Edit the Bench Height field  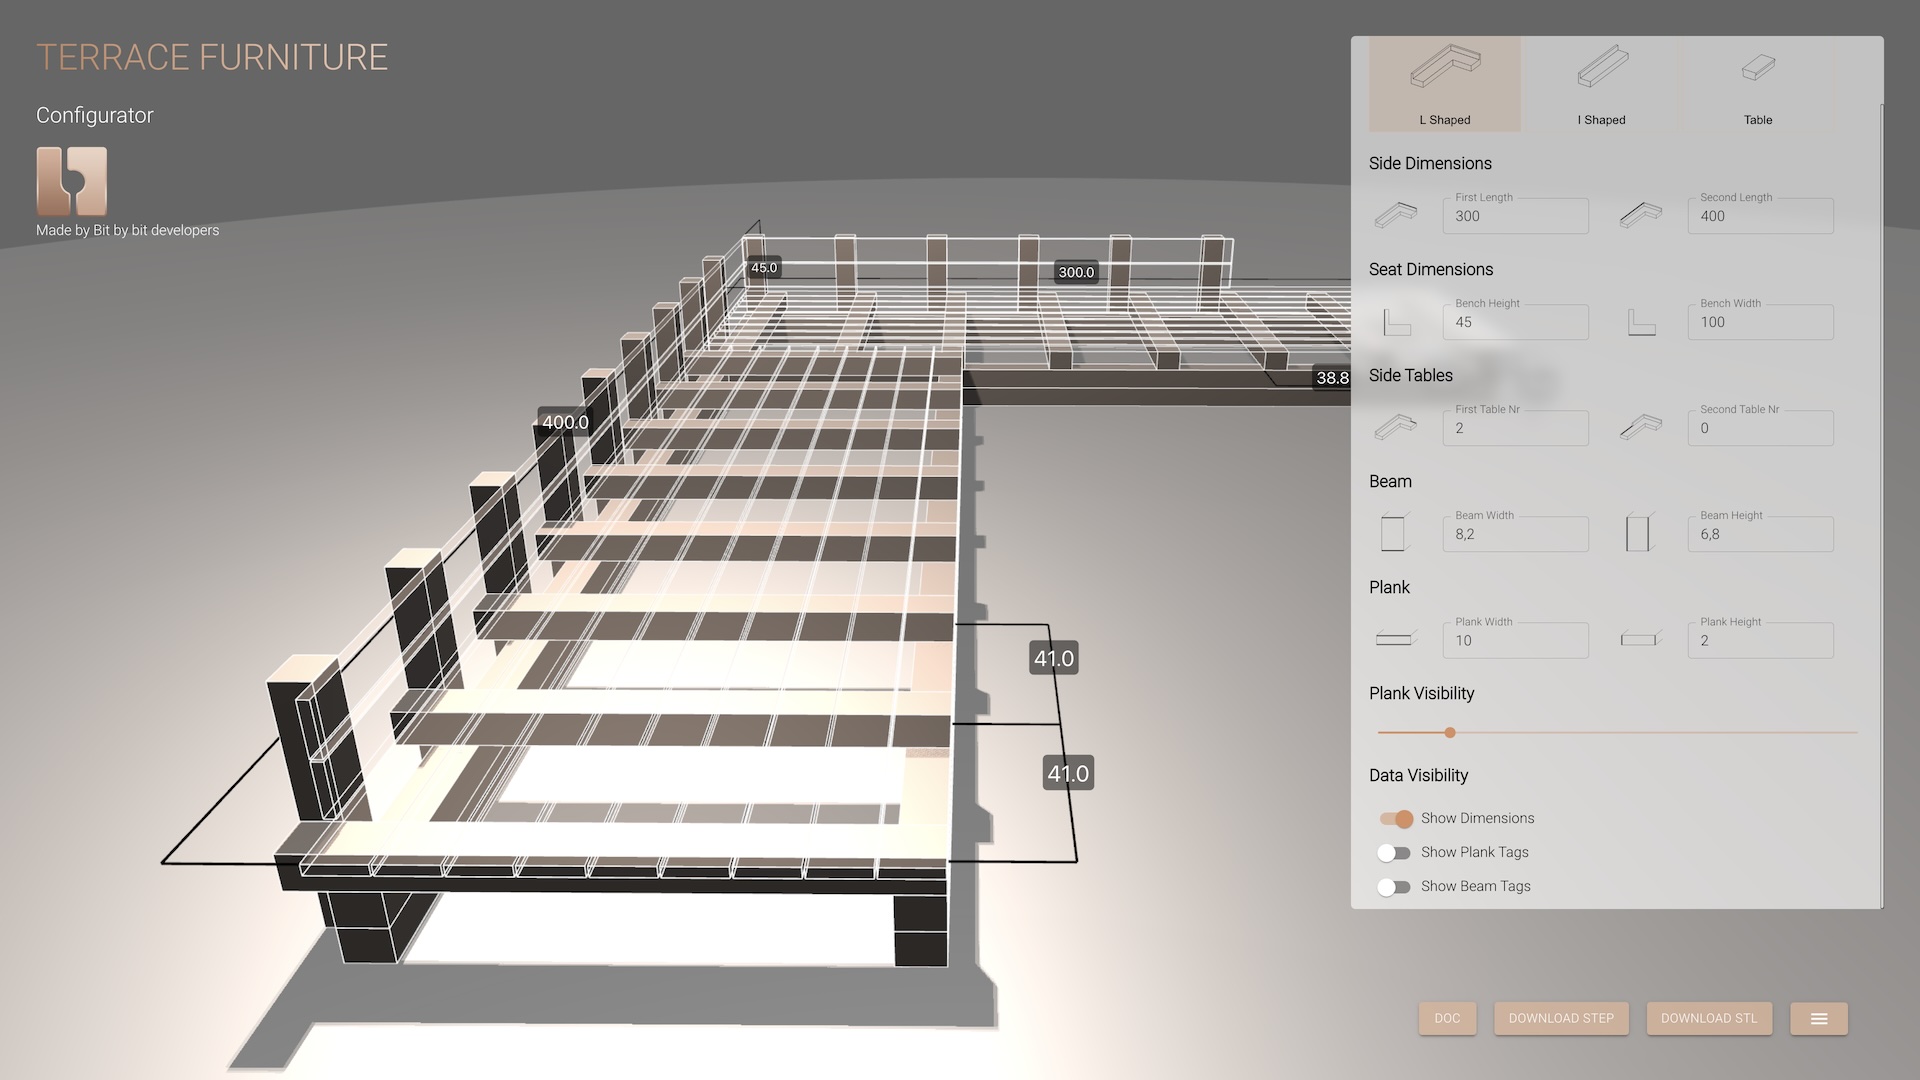(1515, 322)
